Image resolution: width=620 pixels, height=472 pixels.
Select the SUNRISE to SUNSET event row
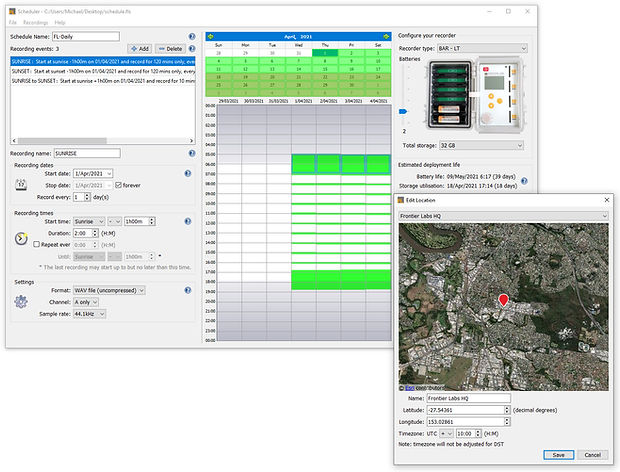(103, 81)
